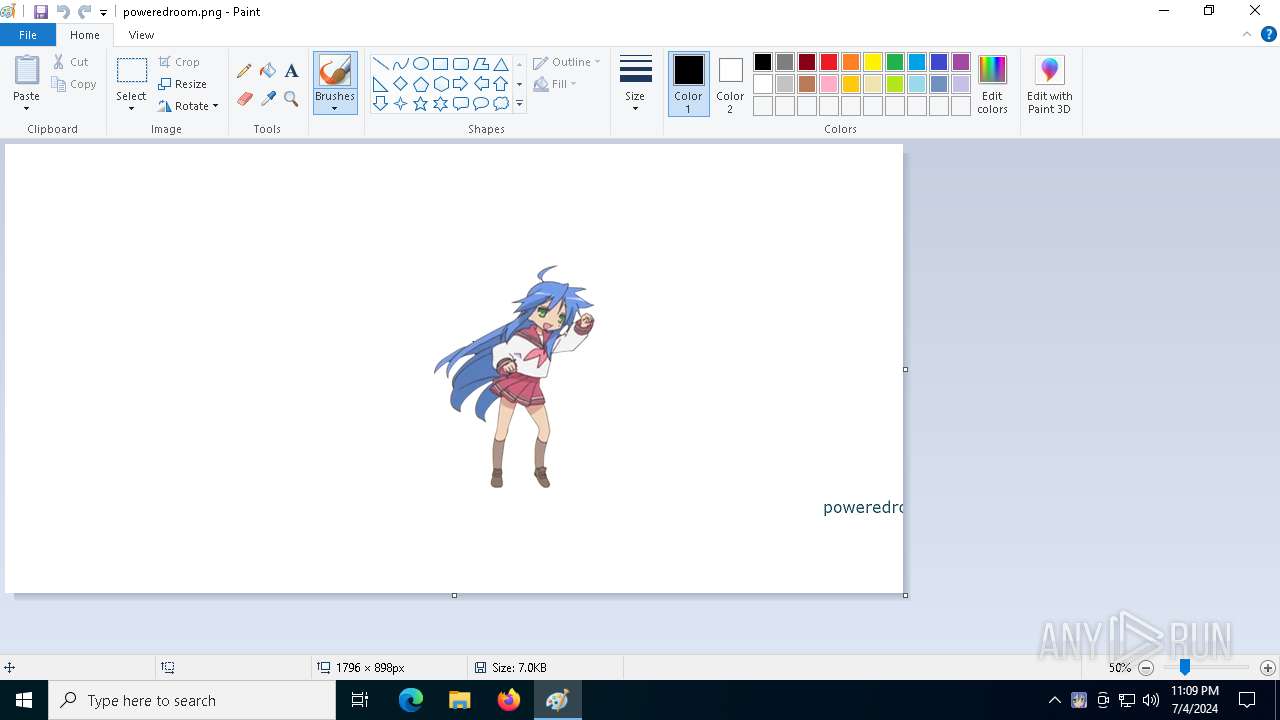Viewport: 1280px width, 720px height.
Task: Click the Cut button
Action: [71, 62]
